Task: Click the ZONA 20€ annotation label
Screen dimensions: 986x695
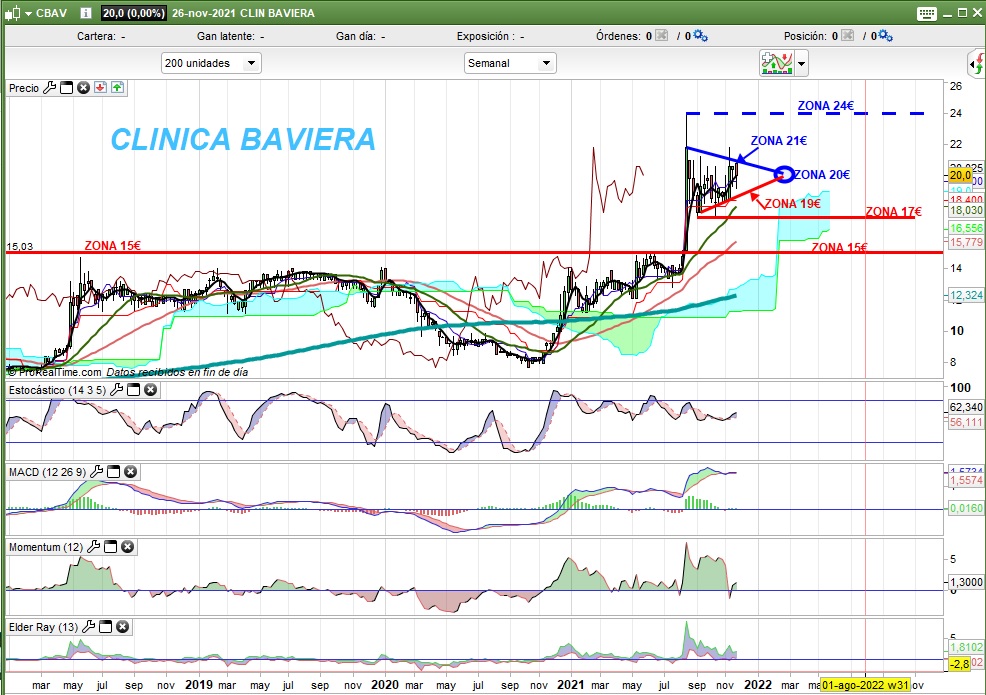Action: [x=823, y=175]
